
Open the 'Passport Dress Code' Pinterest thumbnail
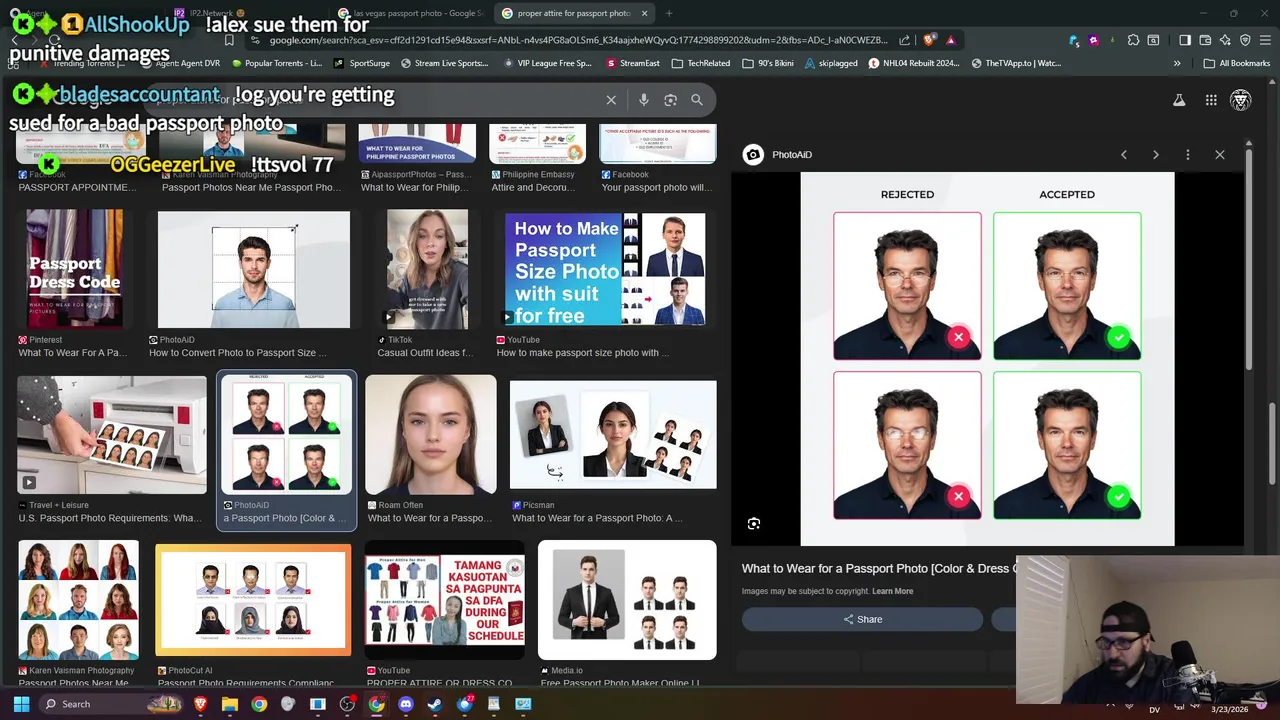pos(75,270)
